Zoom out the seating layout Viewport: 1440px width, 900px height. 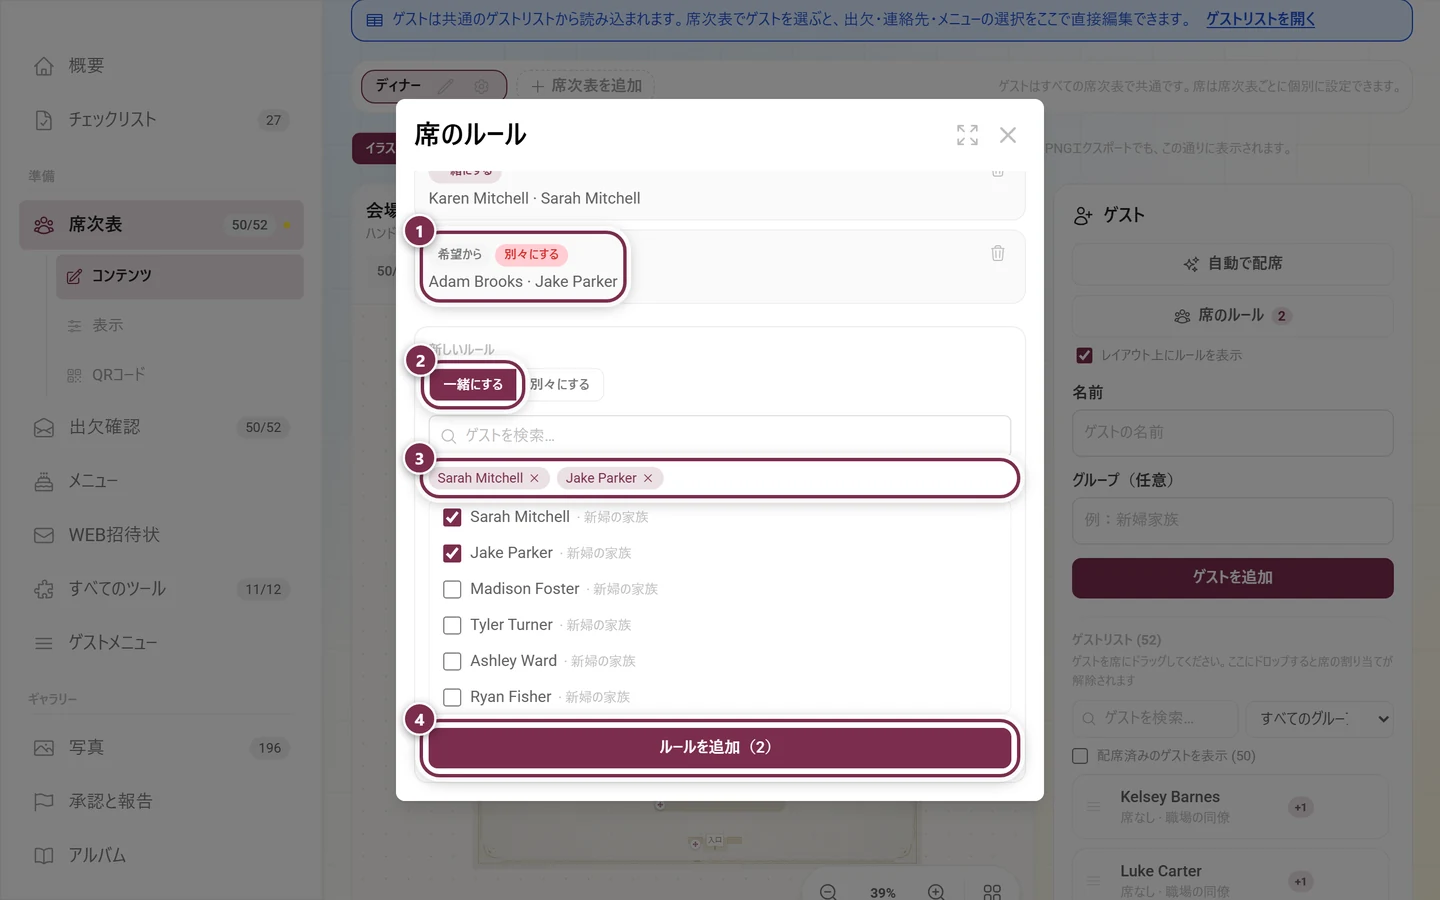[x=828, y=892]
